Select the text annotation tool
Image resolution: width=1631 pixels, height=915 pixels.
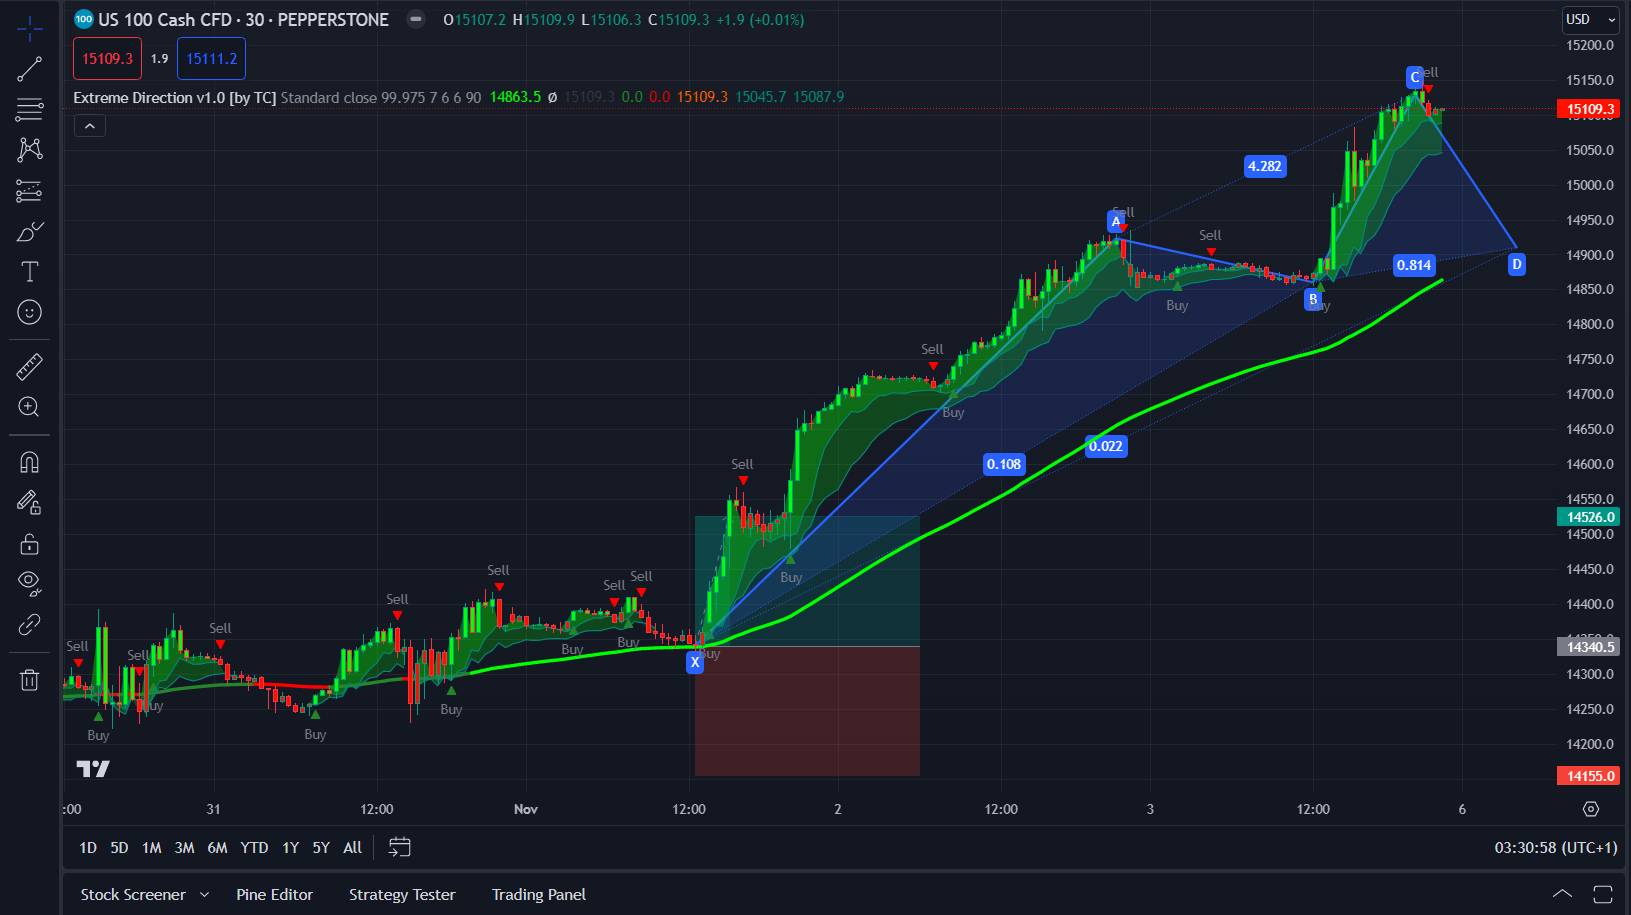click(x=29, y=272)
